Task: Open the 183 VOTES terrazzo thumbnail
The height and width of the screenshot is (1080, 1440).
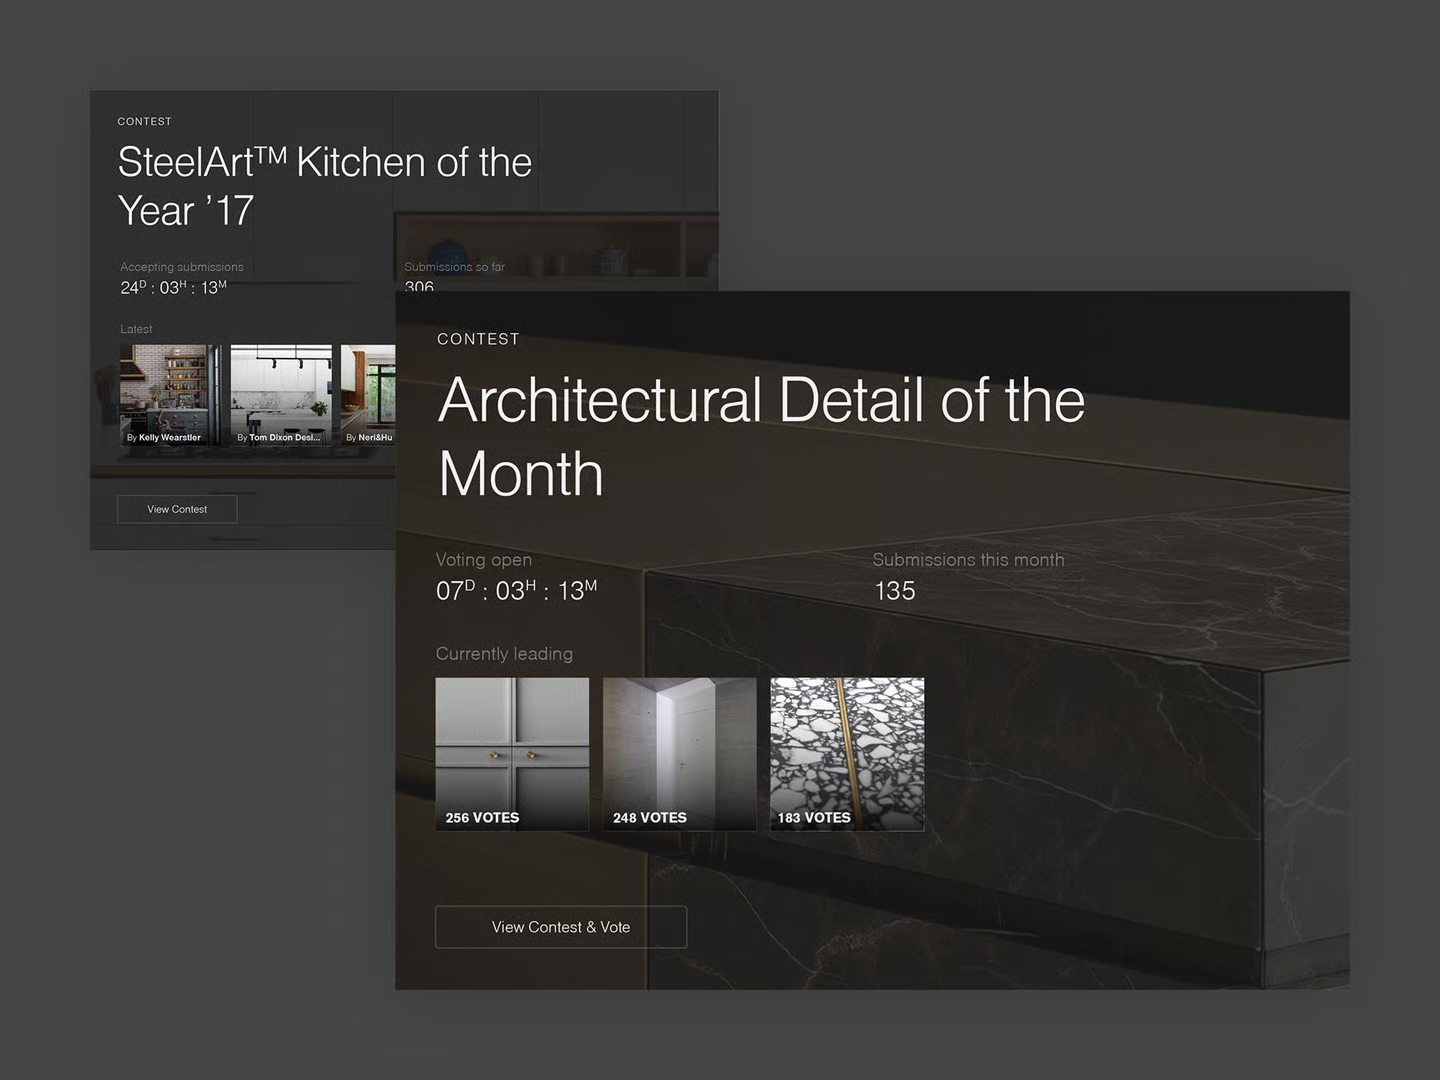Action: (847, 754)
